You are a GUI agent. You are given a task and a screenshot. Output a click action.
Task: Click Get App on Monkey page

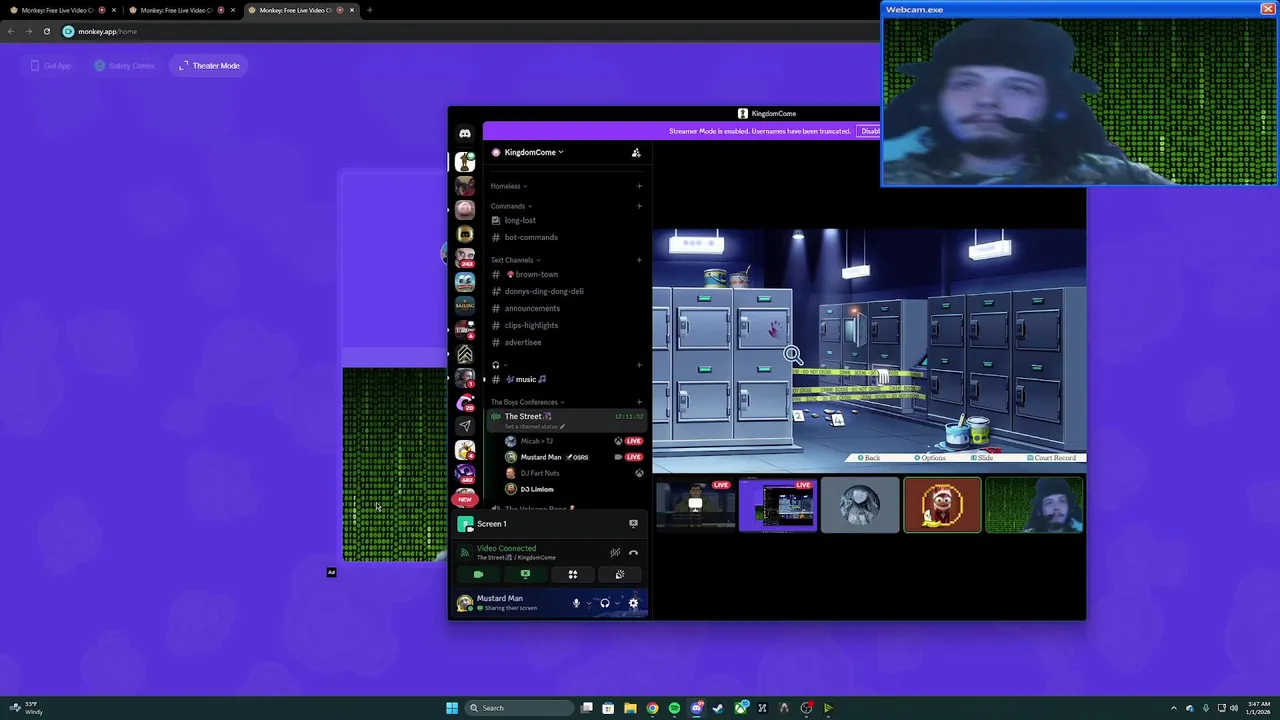(50, 66)
